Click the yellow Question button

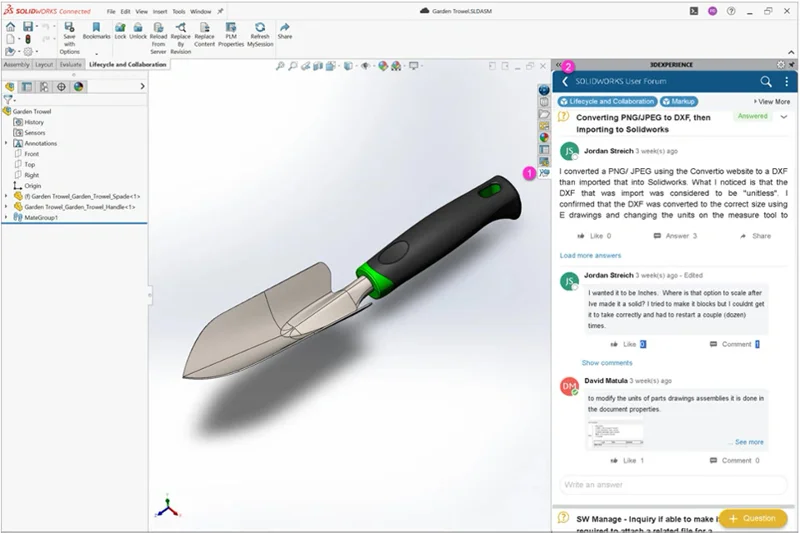752,518
